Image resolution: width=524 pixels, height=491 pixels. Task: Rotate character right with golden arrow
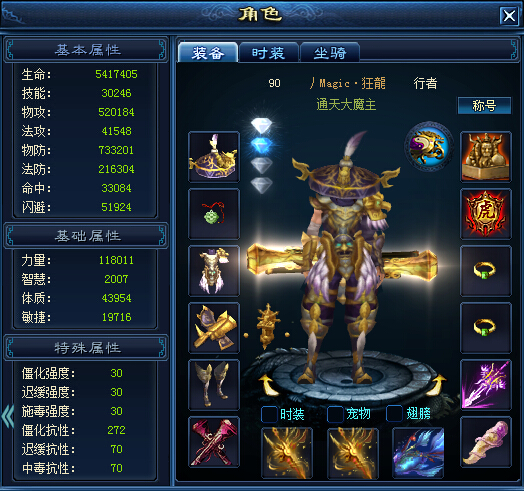pyautogui.click(x=438, y=385)
